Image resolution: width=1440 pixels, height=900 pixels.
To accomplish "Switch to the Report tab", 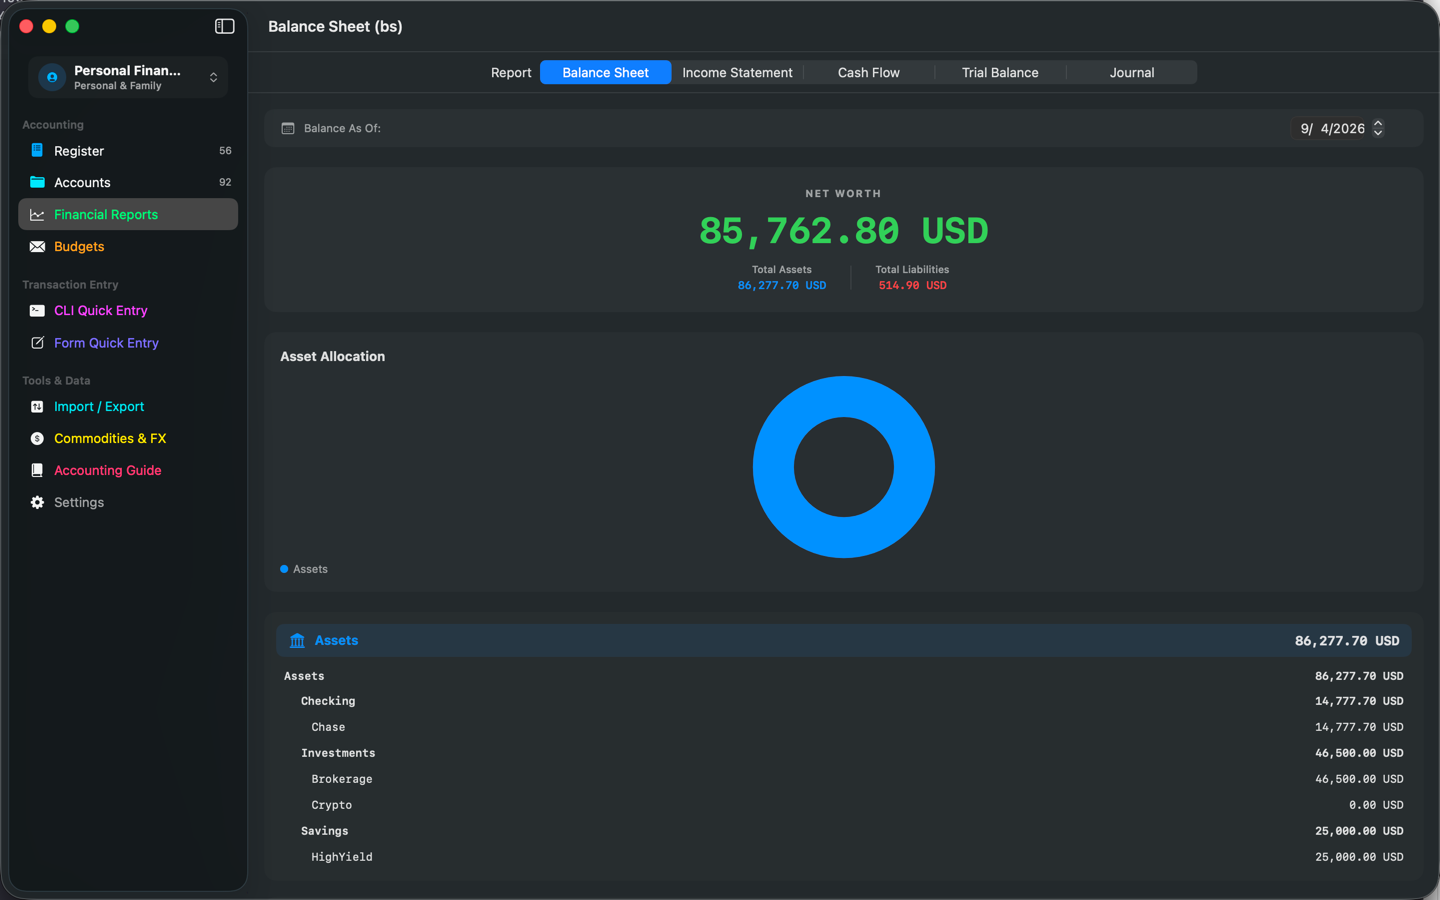I will [x=511, y=72].
